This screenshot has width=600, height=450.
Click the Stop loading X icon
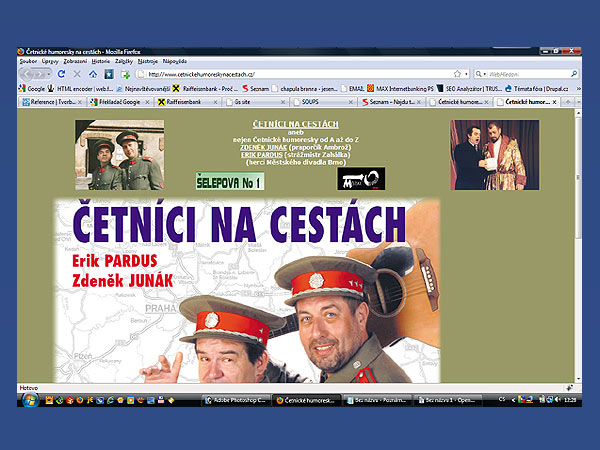[x=77, y=74]
